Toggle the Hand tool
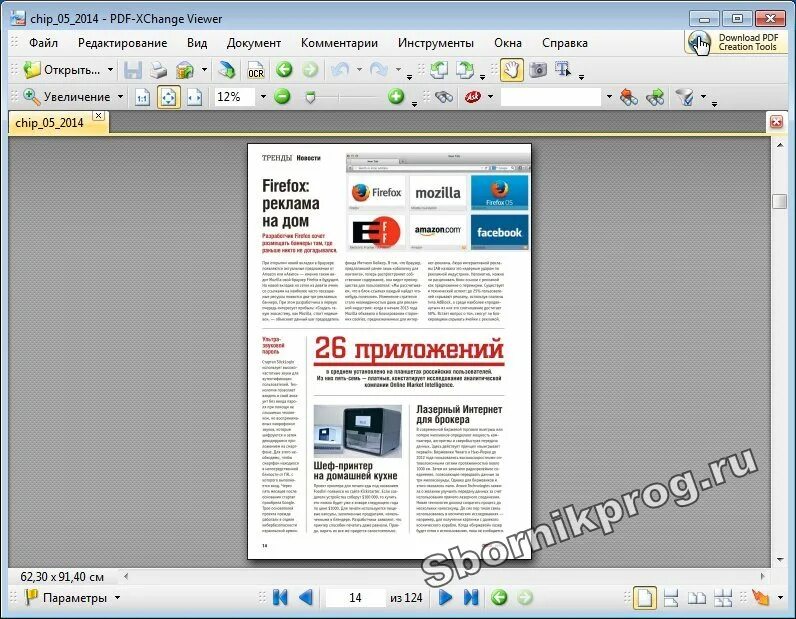The width and height of the screenshot is (796, 619). 511,70
